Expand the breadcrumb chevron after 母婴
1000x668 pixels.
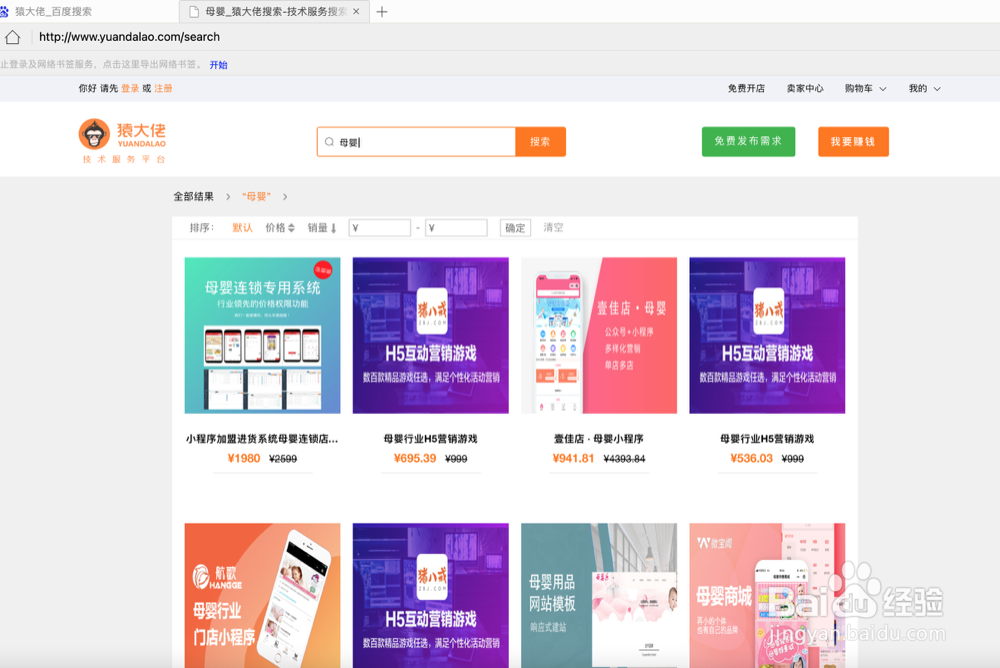285,196
